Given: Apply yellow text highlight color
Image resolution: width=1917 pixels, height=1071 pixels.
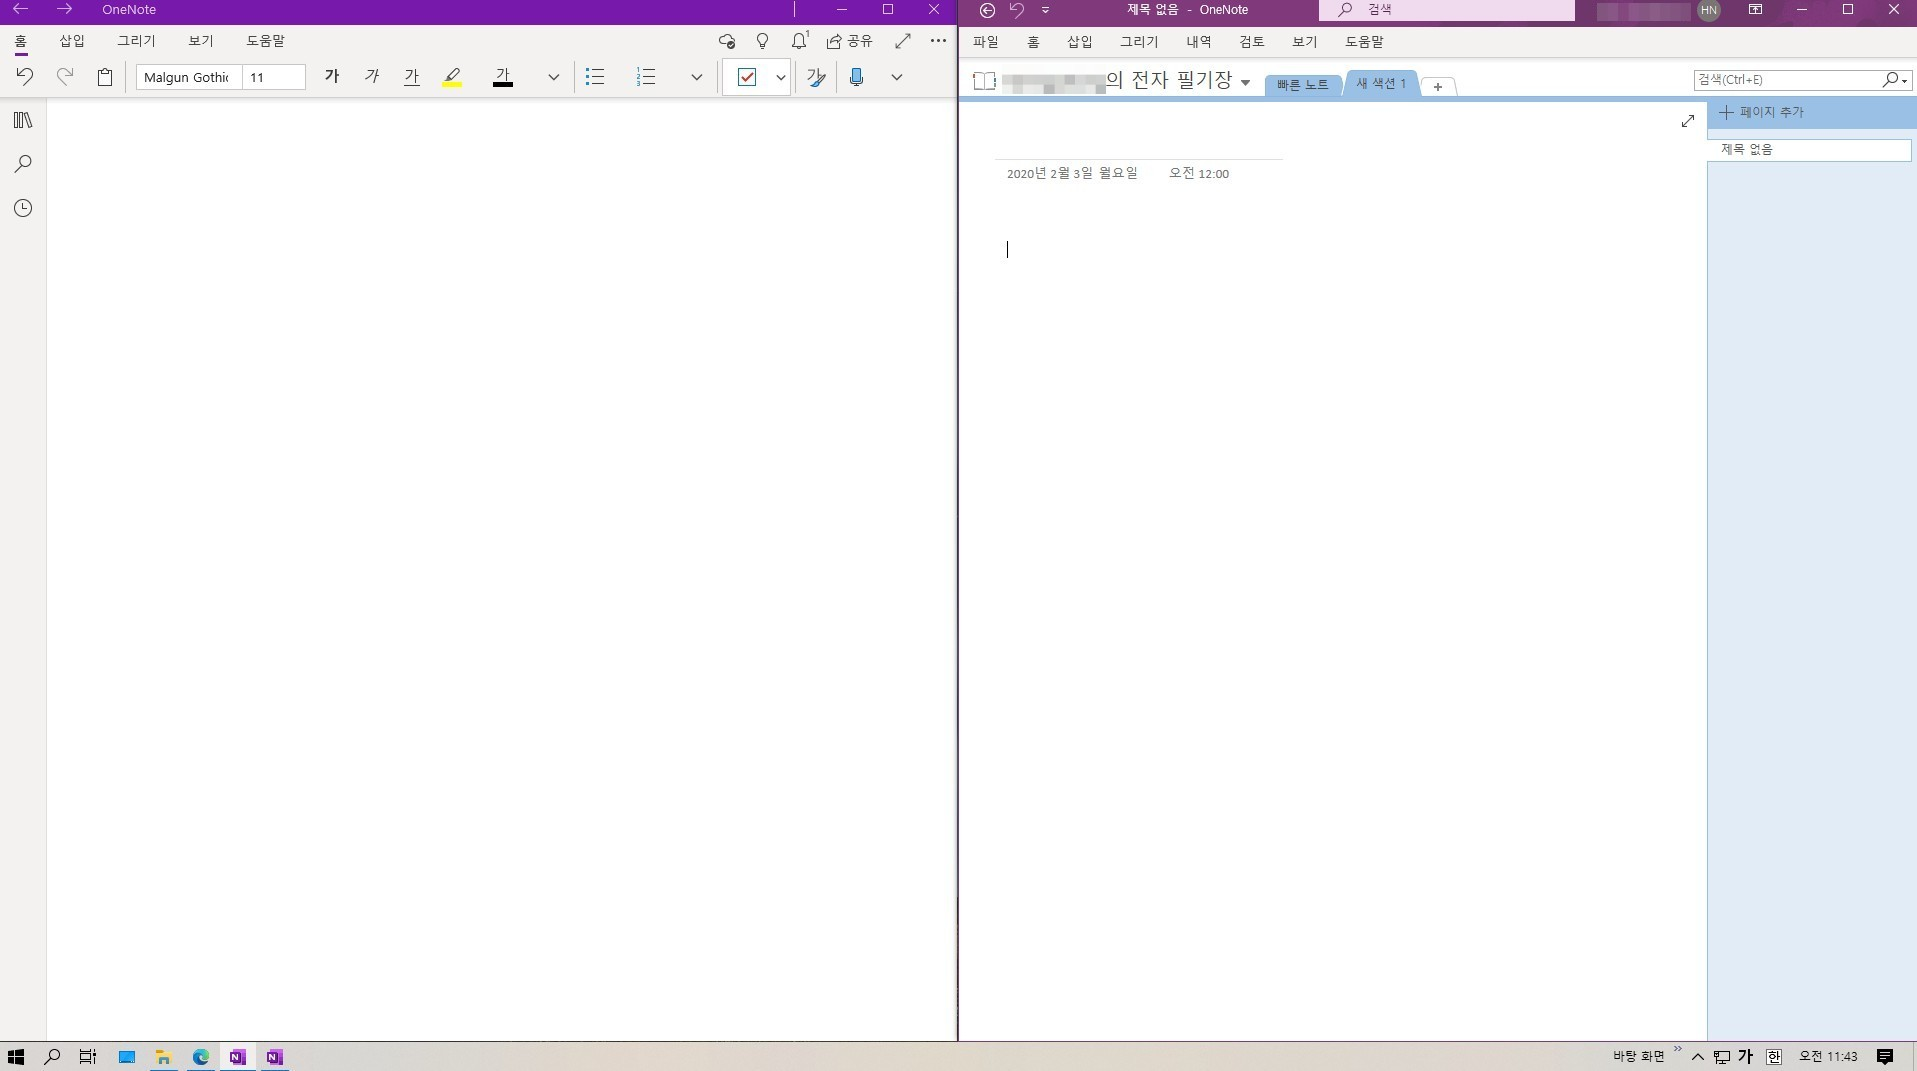Looking at the screenshot, I should [x=452, y=77].
